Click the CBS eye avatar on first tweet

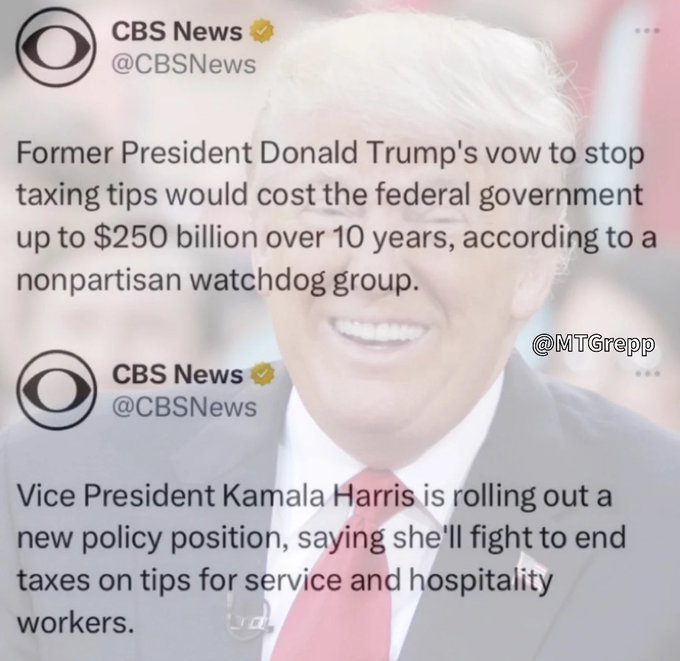pyautogui.click(x=56, y=47)
